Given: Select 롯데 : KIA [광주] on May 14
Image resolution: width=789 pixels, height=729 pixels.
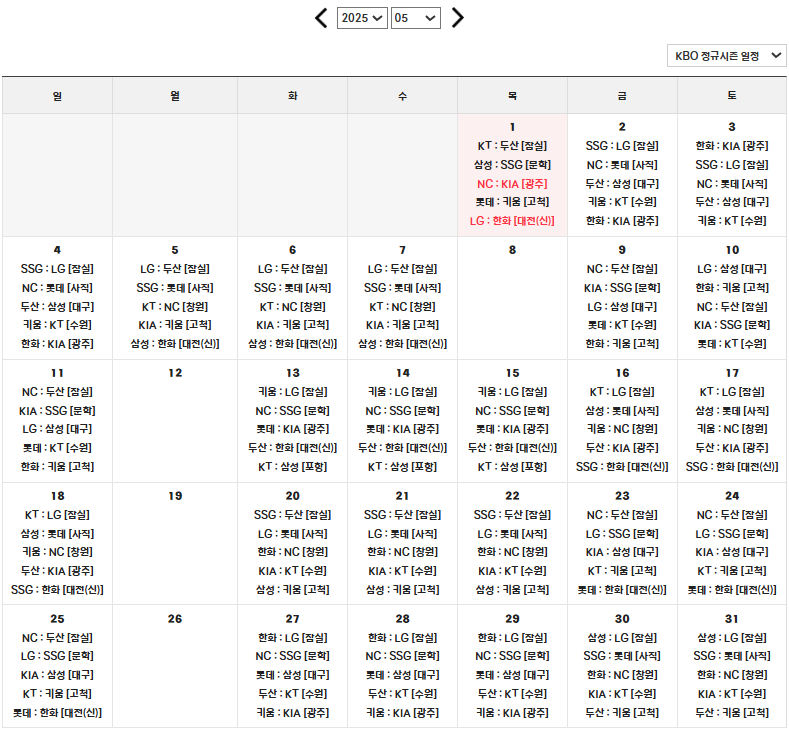Looking at the screenshot, I should coord(402,429).
